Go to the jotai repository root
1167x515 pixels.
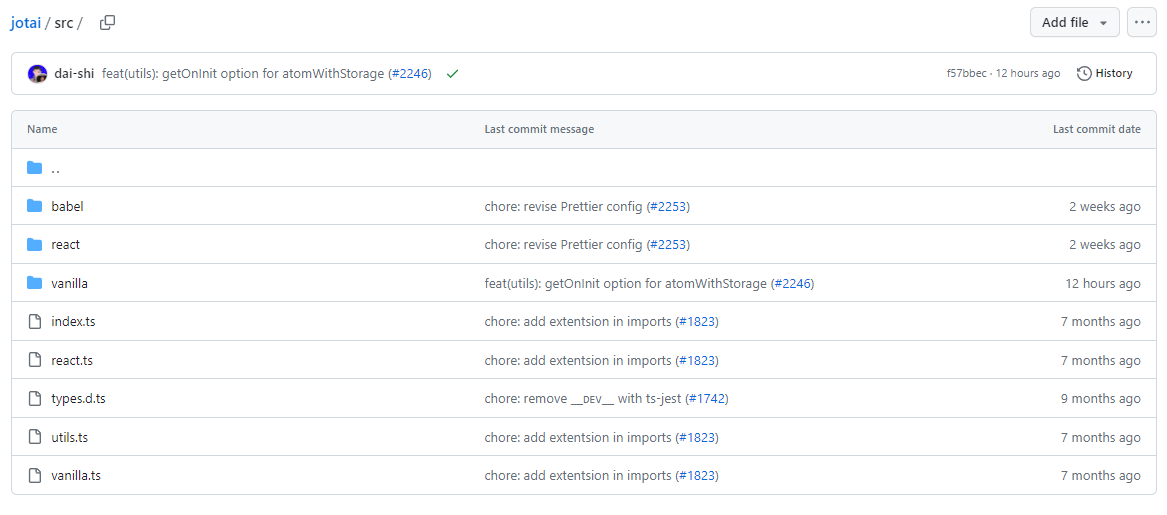[26, 22]
